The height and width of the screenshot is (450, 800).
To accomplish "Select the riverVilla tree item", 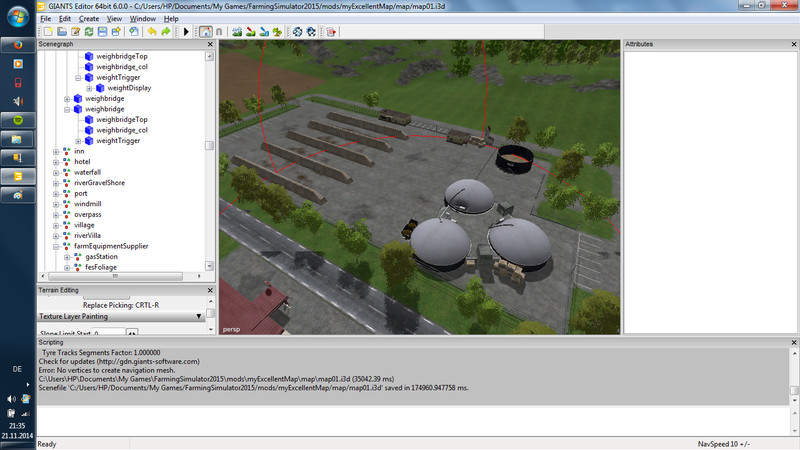I will (x=87, y=236).
